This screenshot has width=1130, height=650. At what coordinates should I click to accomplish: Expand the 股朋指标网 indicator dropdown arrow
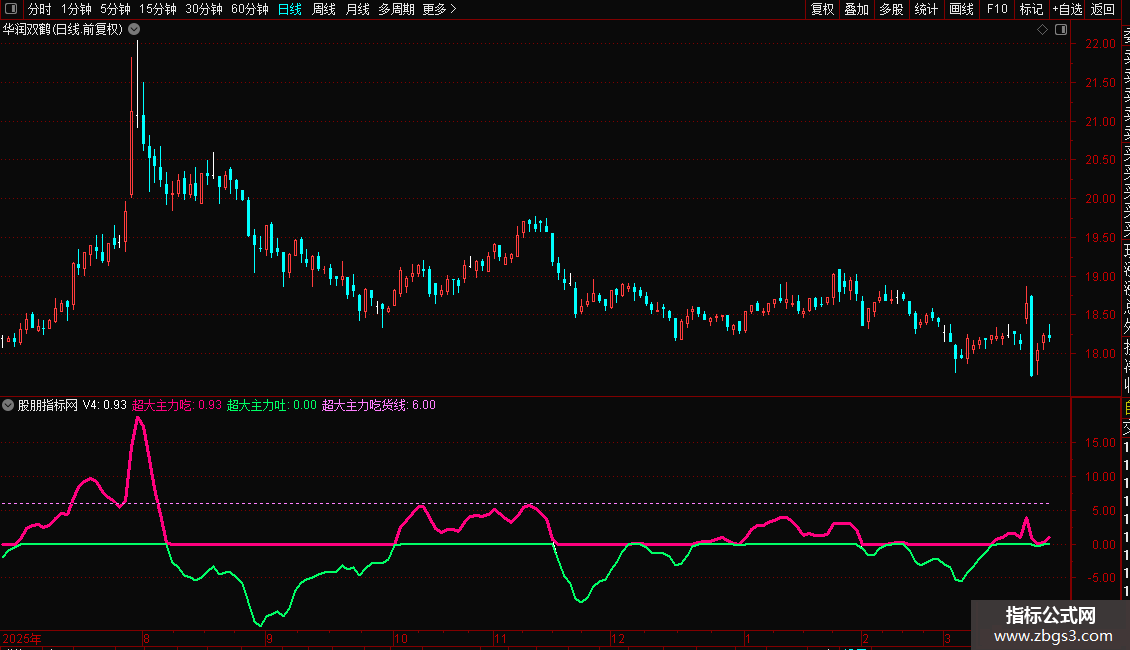tap(9, 405)
